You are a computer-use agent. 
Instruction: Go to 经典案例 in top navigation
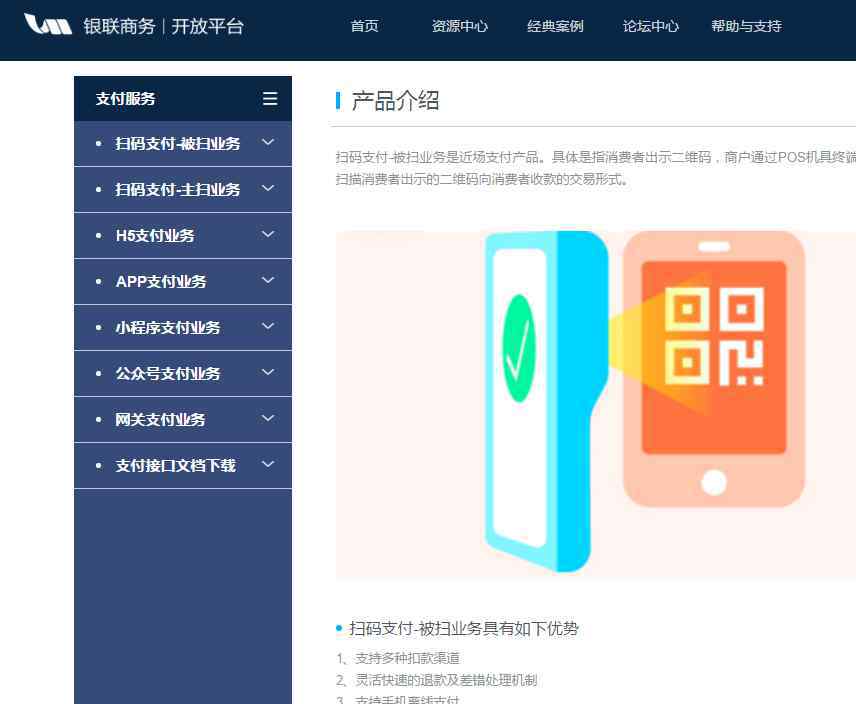(555, 26)
